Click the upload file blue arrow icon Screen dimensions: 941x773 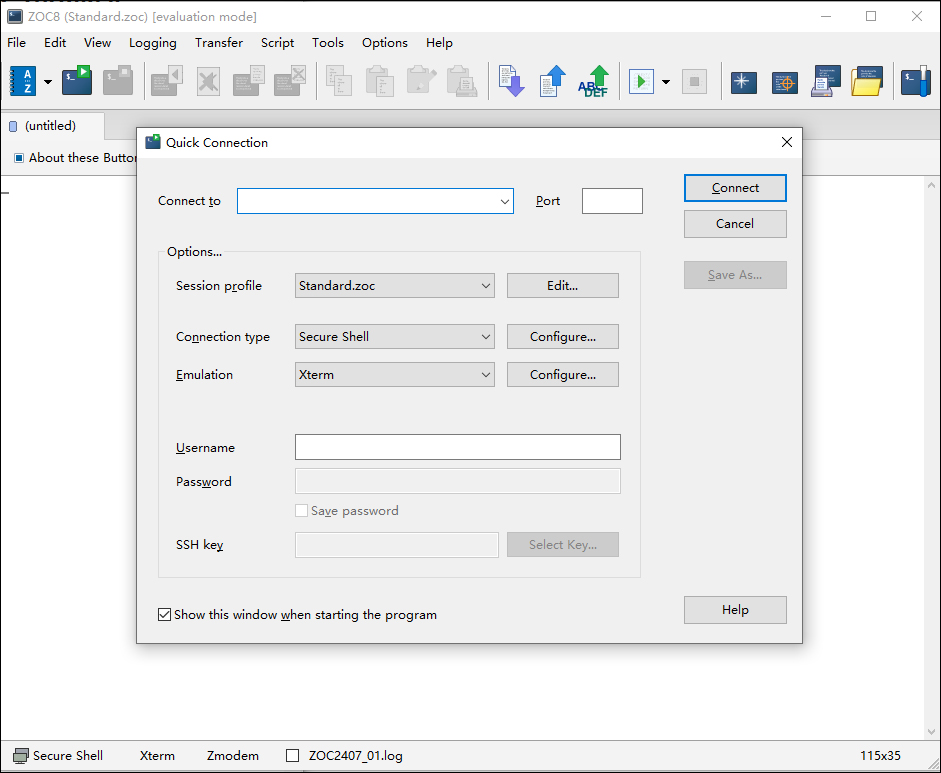pos(552,81)
